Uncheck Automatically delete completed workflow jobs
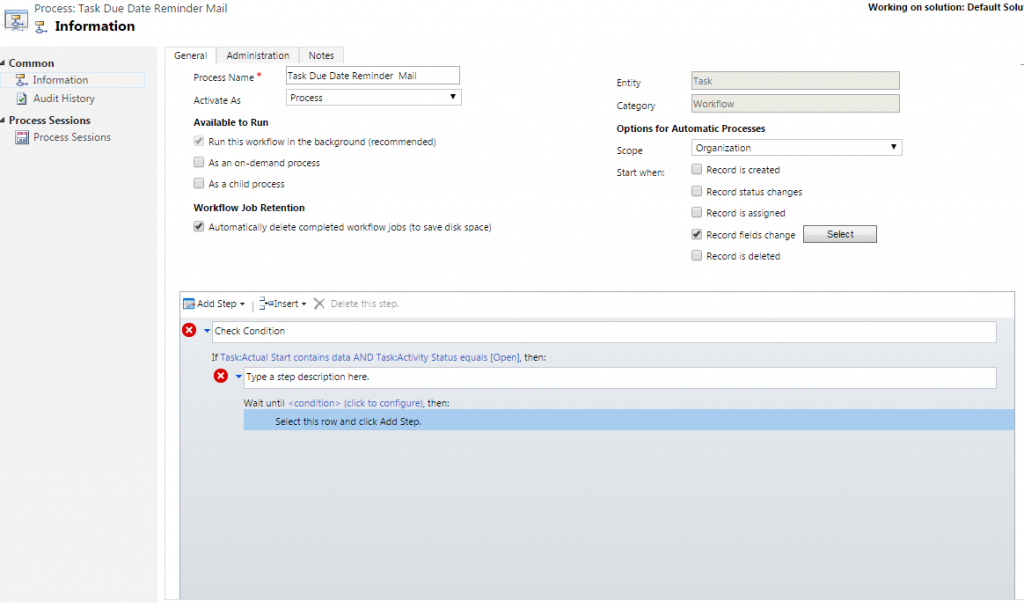1024x608 pixels. (199, 227)
